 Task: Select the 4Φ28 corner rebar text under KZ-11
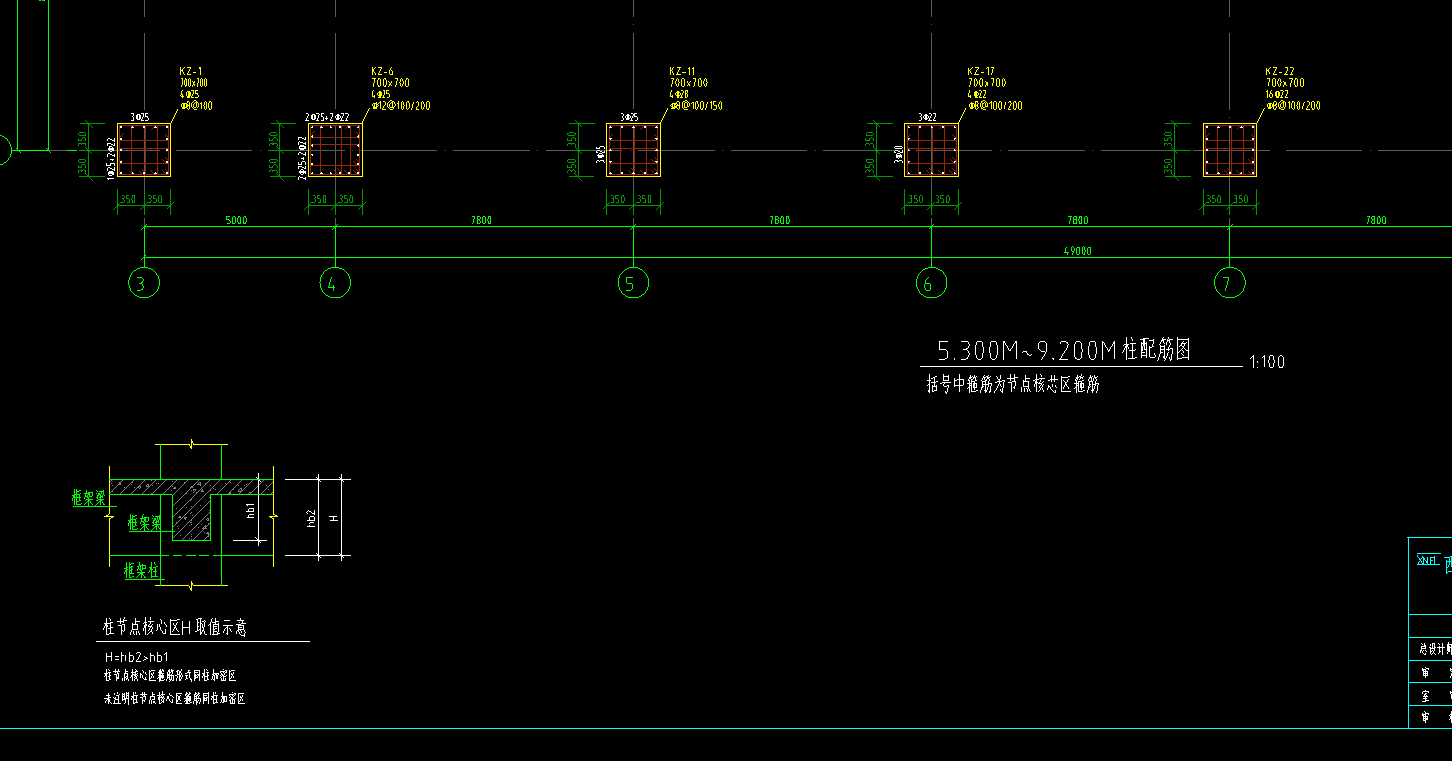click(680, 95)
